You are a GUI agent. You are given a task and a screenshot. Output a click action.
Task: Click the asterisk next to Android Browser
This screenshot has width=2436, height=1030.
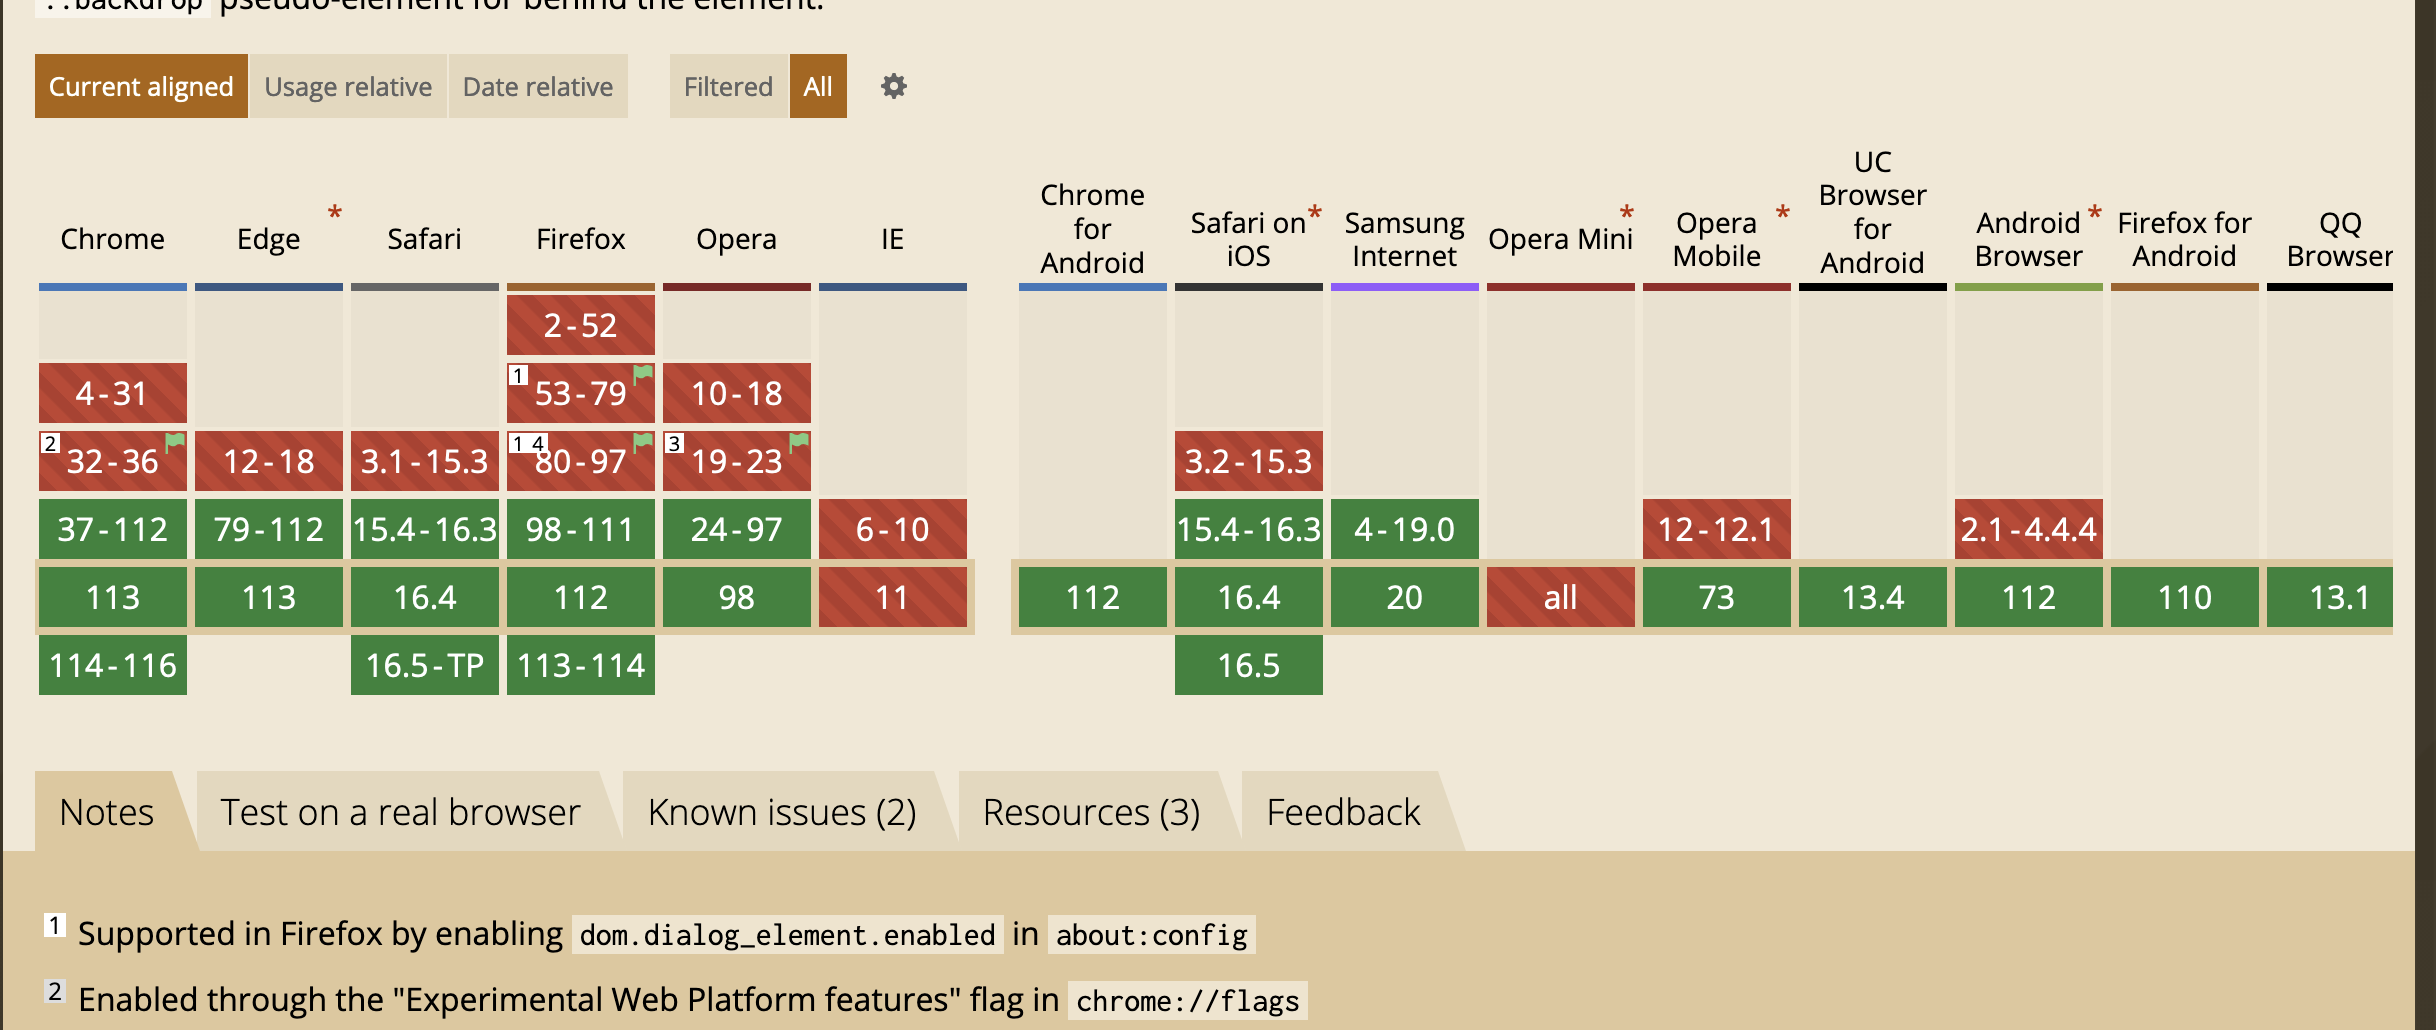(2094, 214)
